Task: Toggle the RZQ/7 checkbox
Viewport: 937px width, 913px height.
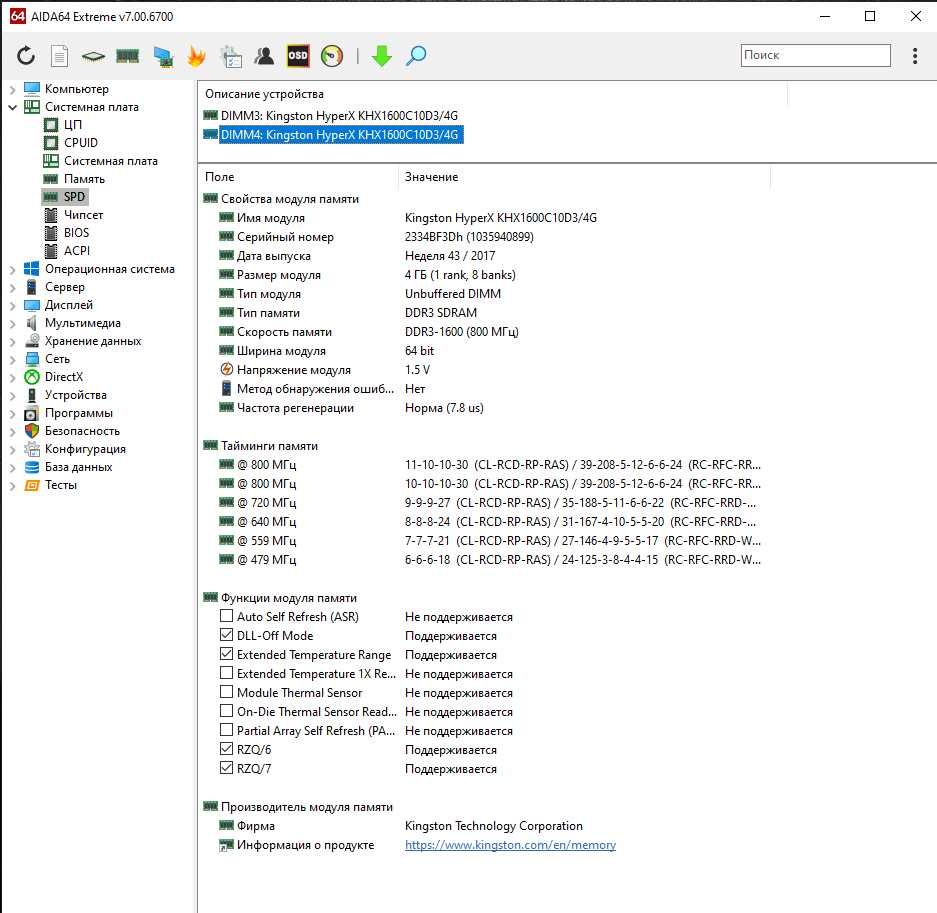Action: pos(226,768)
